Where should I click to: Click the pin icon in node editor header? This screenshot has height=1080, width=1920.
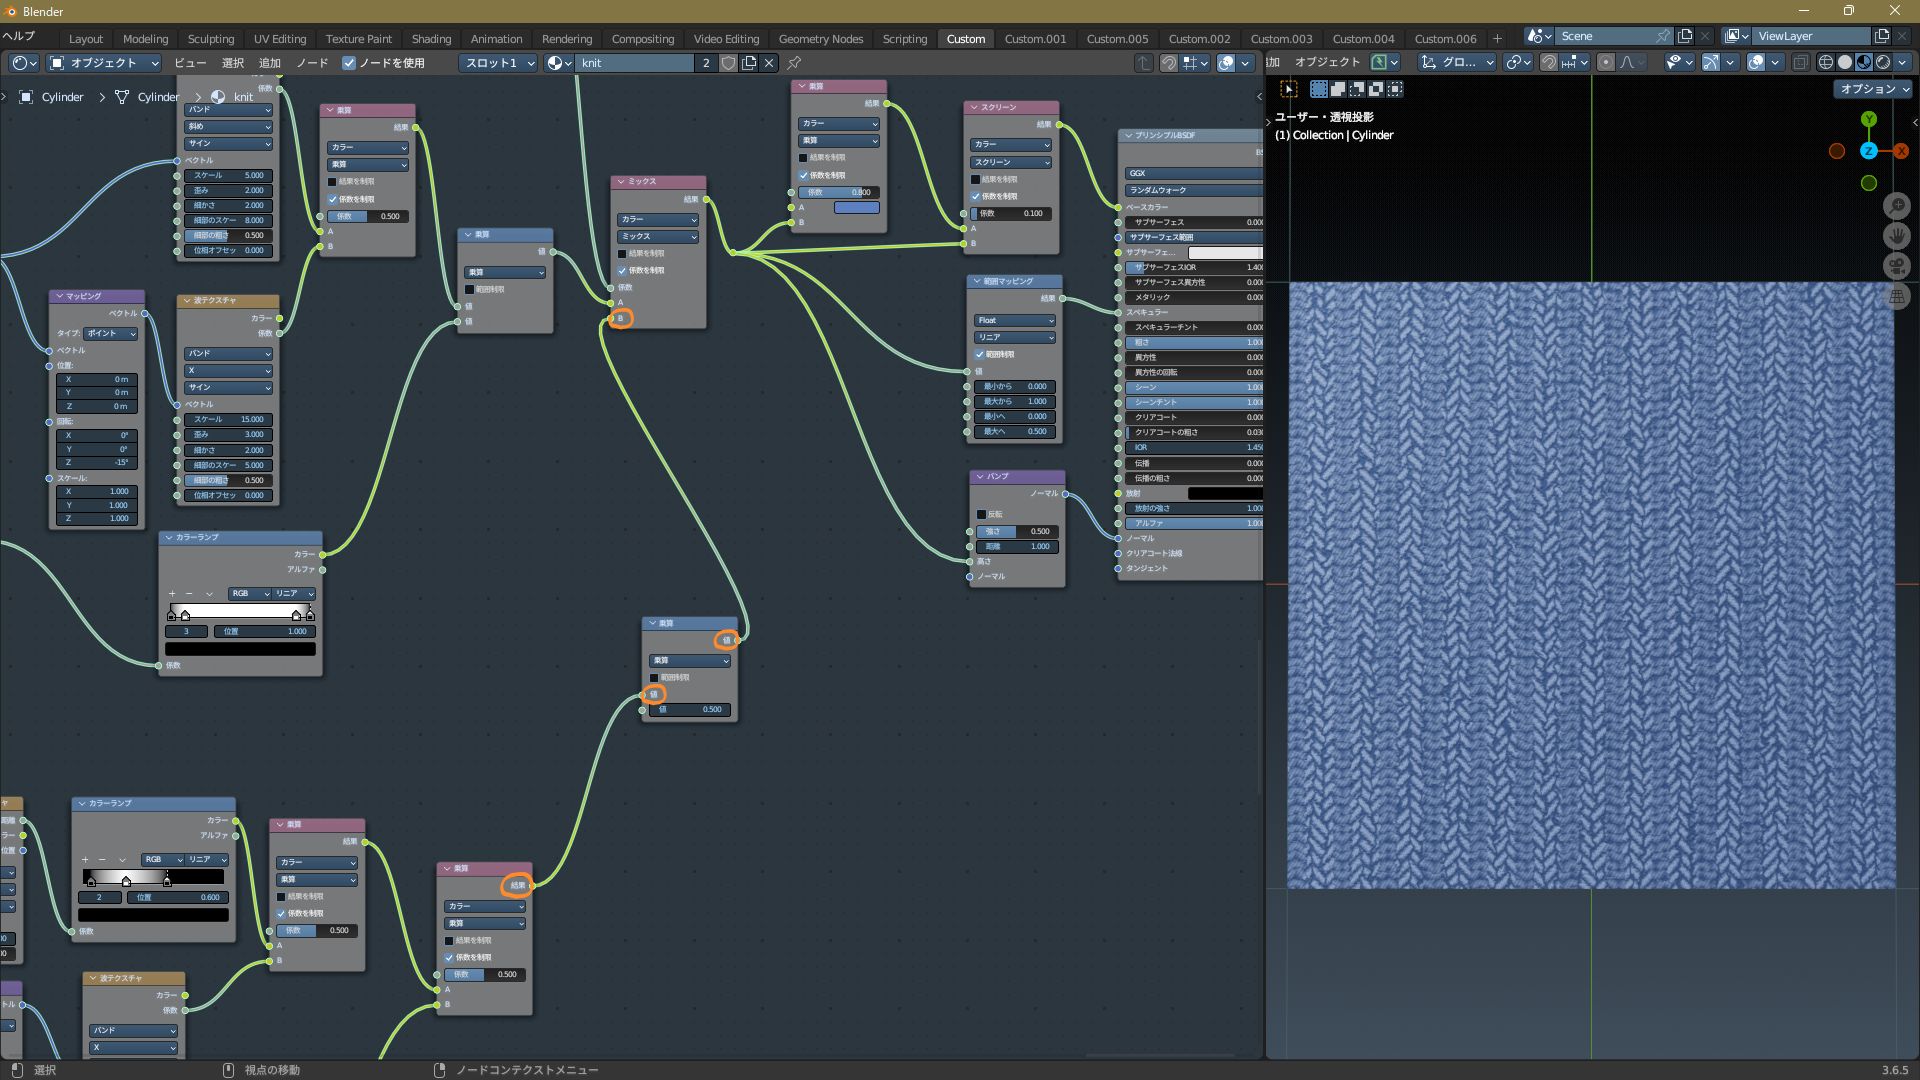(x=794, y=62)
